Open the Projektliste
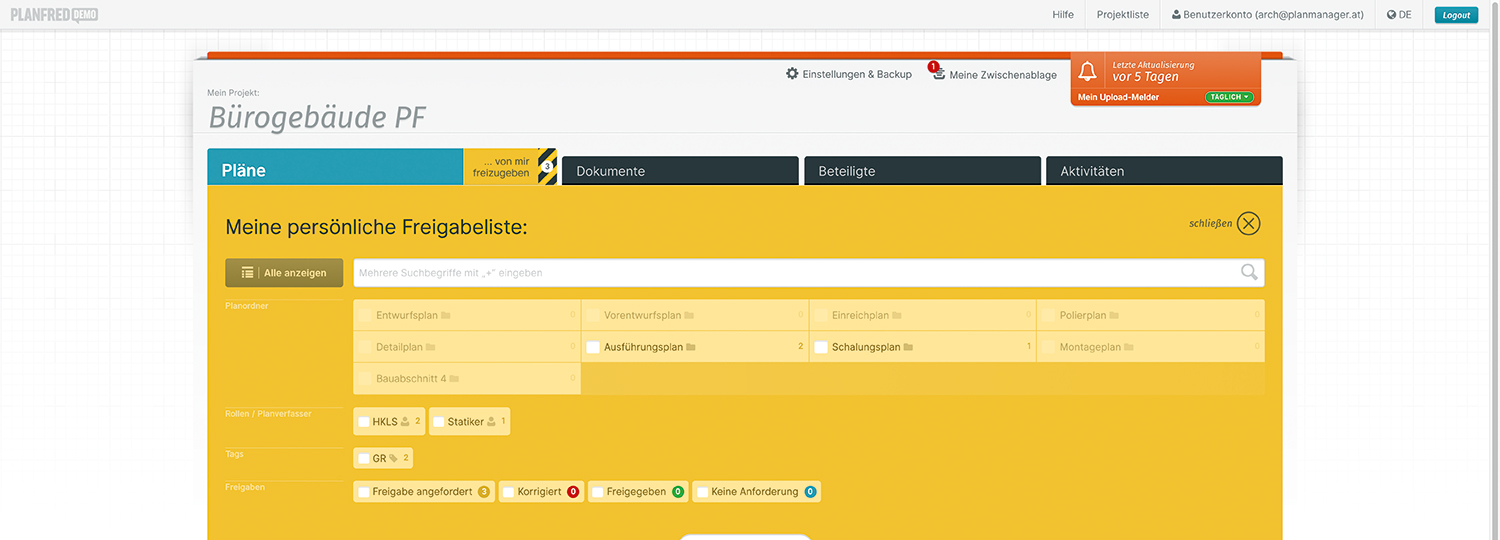1500x540 pixels. pyautogui.click(x=1123, y=15)
